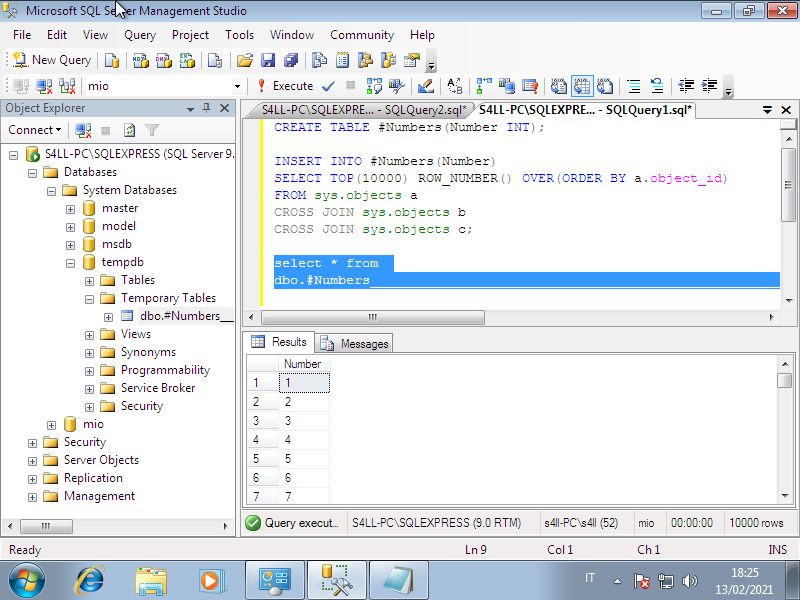The height and width of the screenshot is (600, 800).
Task: Display the estimated execution plan
Action: (x=374, y=86)
